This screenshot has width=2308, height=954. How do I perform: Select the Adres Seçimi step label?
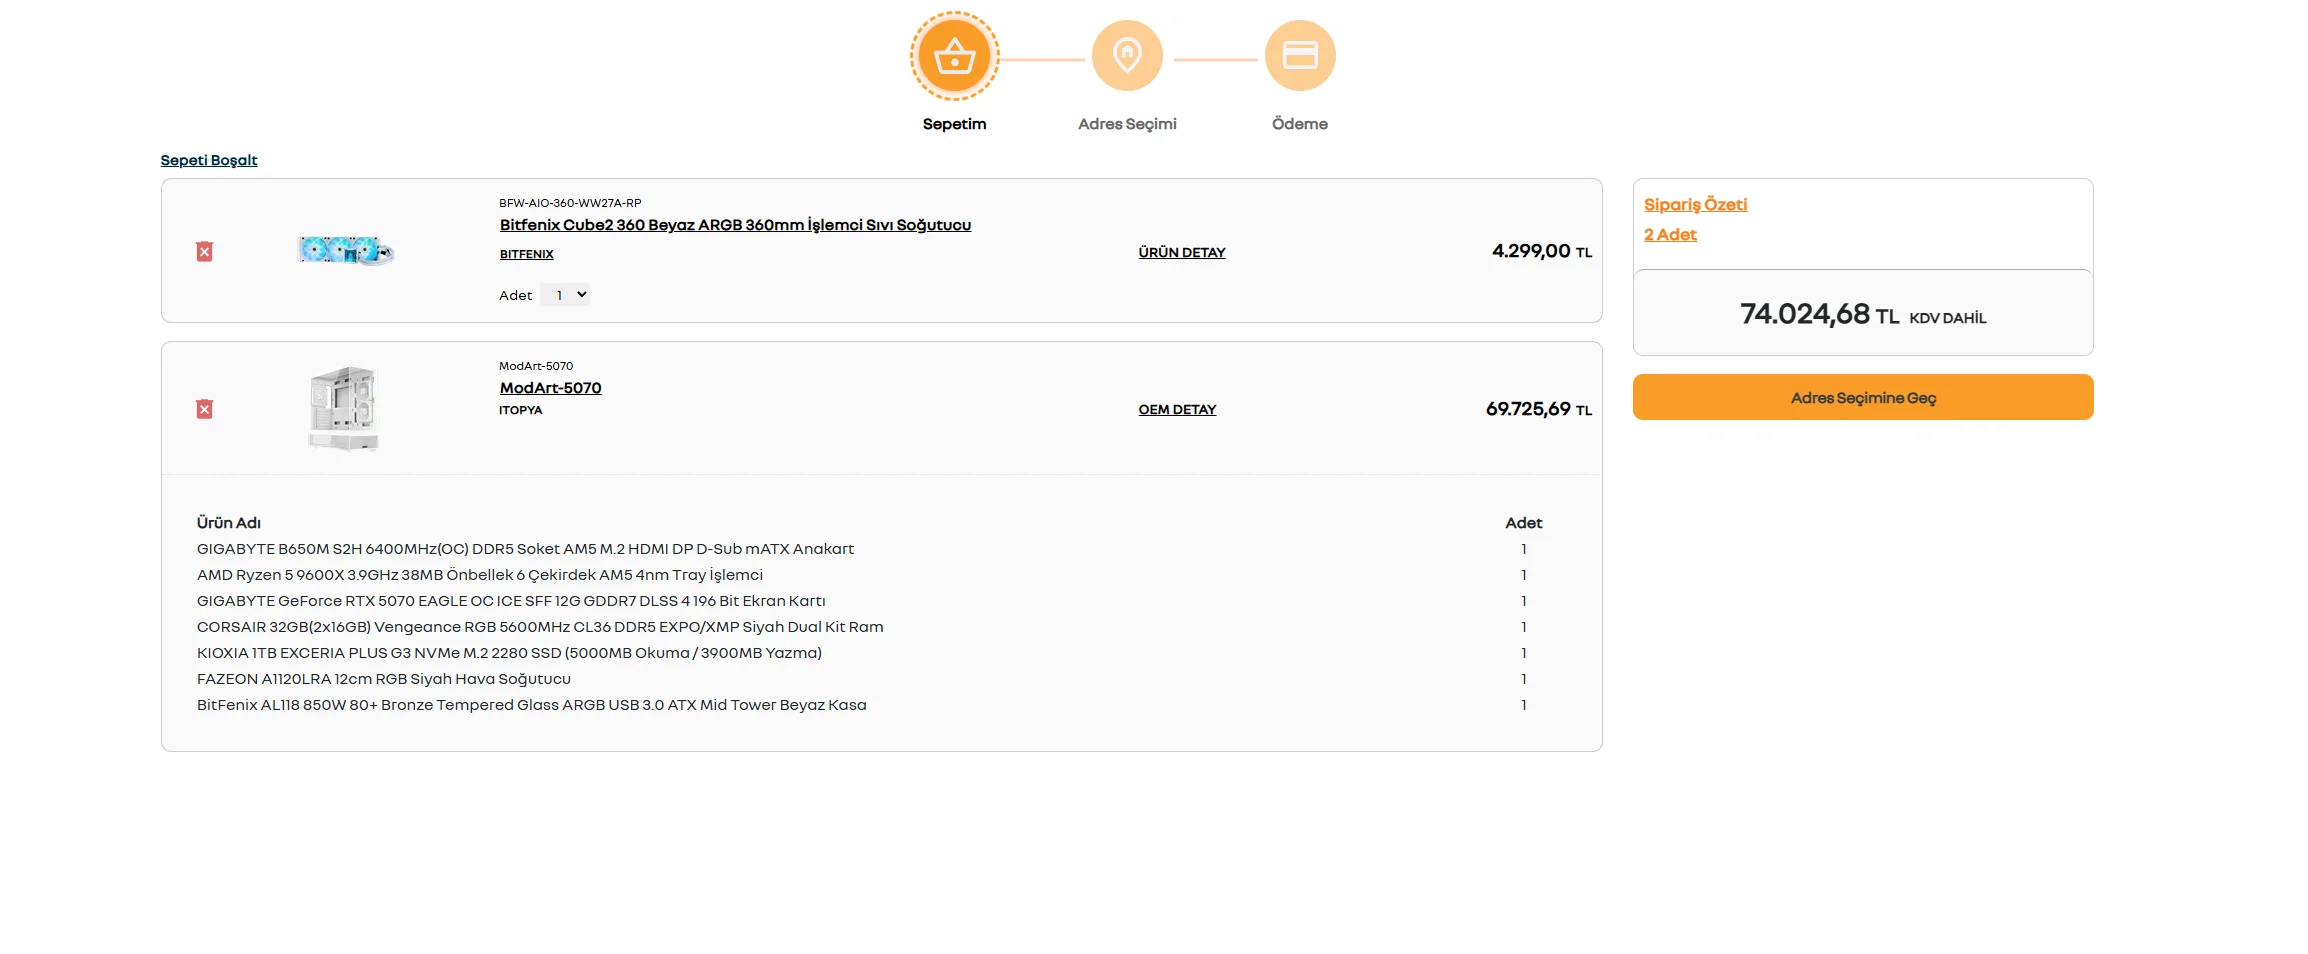click(x=1127, y=124)
